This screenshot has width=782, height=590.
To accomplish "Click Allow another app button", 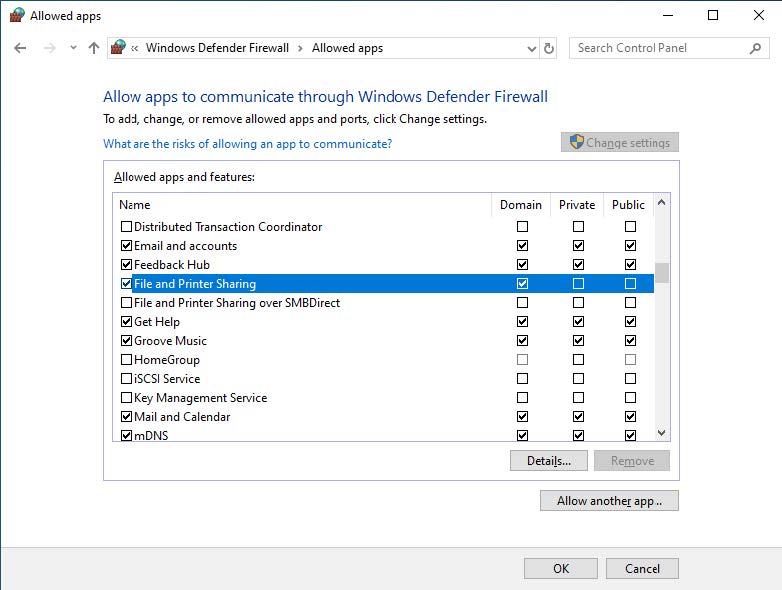I will tap(609, 501).
